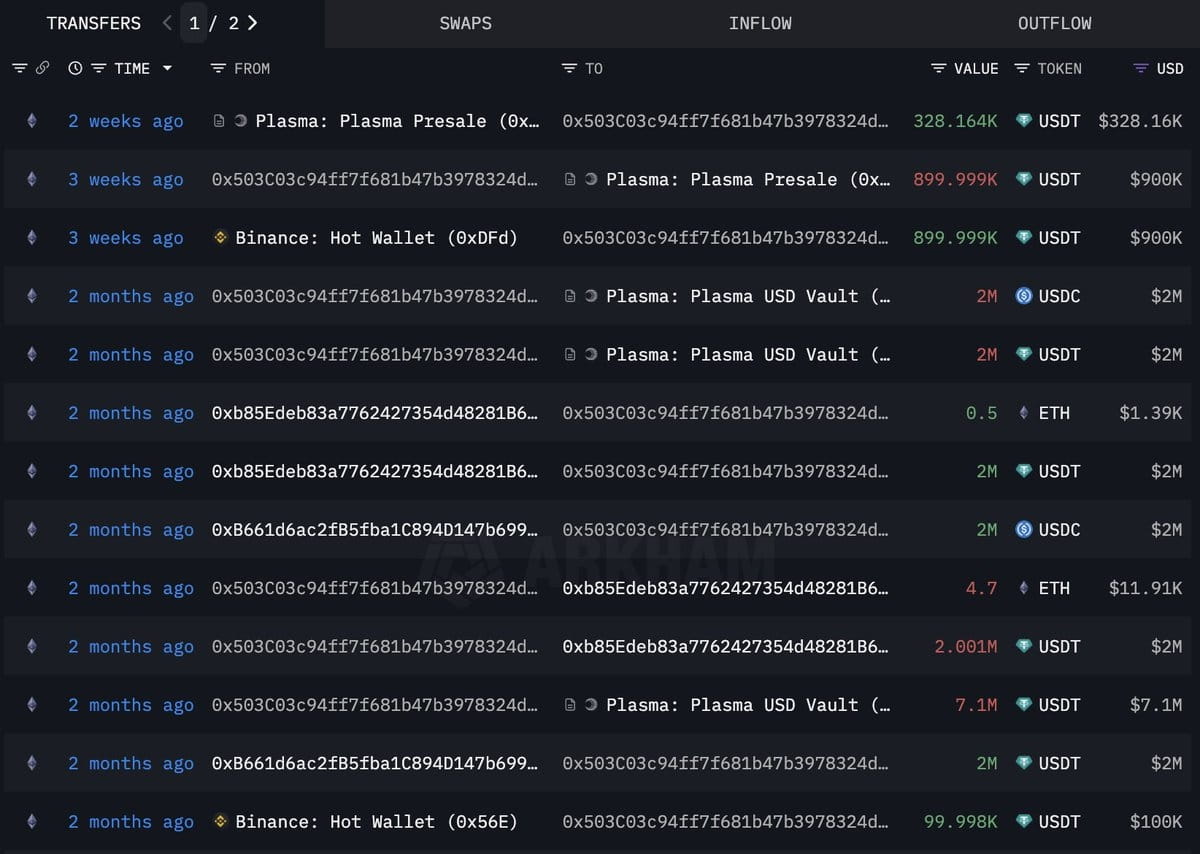Click the chain link icon in header

[x=42, y=68]
